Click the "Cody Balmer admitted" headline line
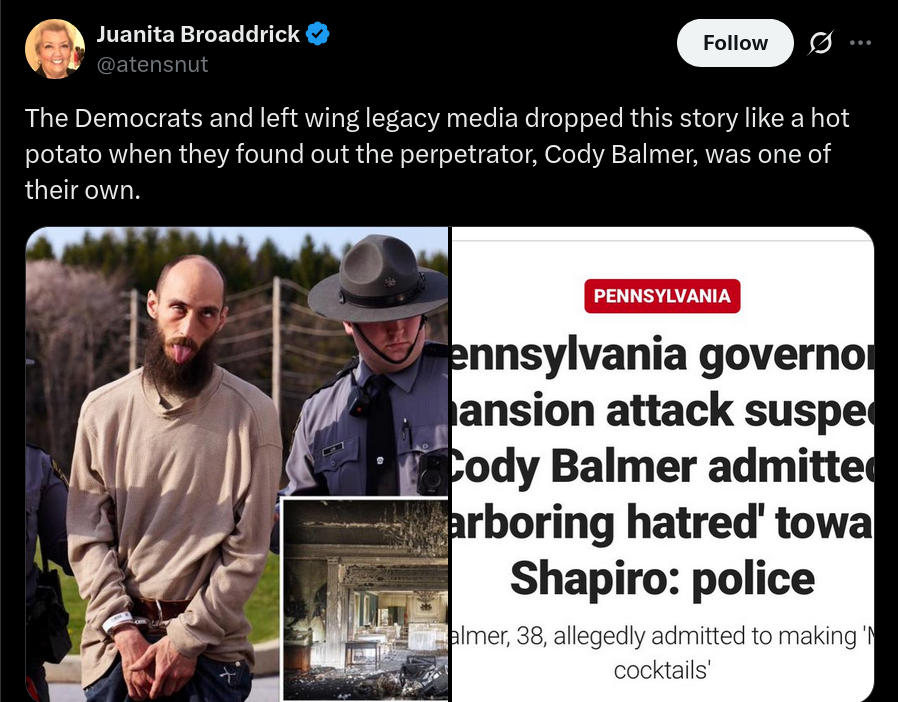 [x=660, y=467]
